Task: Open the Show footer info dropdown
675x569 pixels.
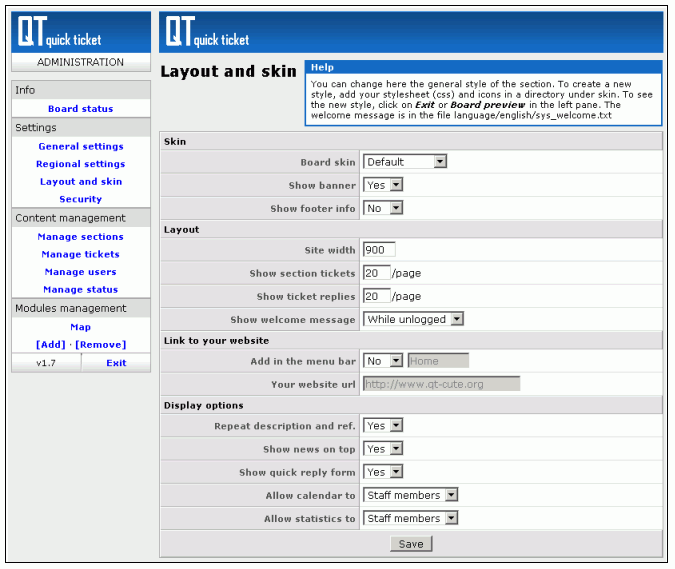Action: 383,208
